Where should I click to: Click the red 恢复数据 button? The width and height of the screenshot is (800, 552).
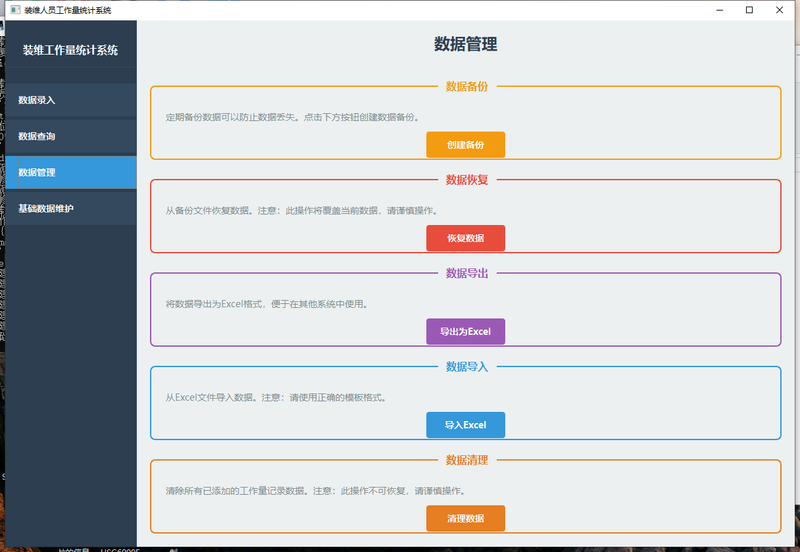pyautogui.click(x=465, y=238)
